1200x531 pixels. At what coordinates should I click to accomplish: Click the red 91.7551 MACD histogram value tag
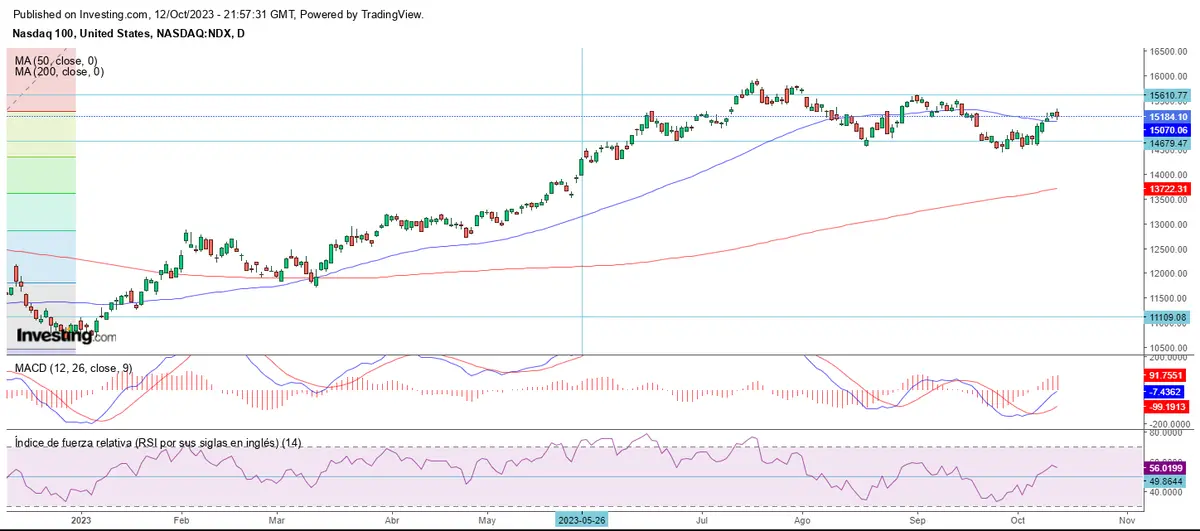click(1167, 375)
